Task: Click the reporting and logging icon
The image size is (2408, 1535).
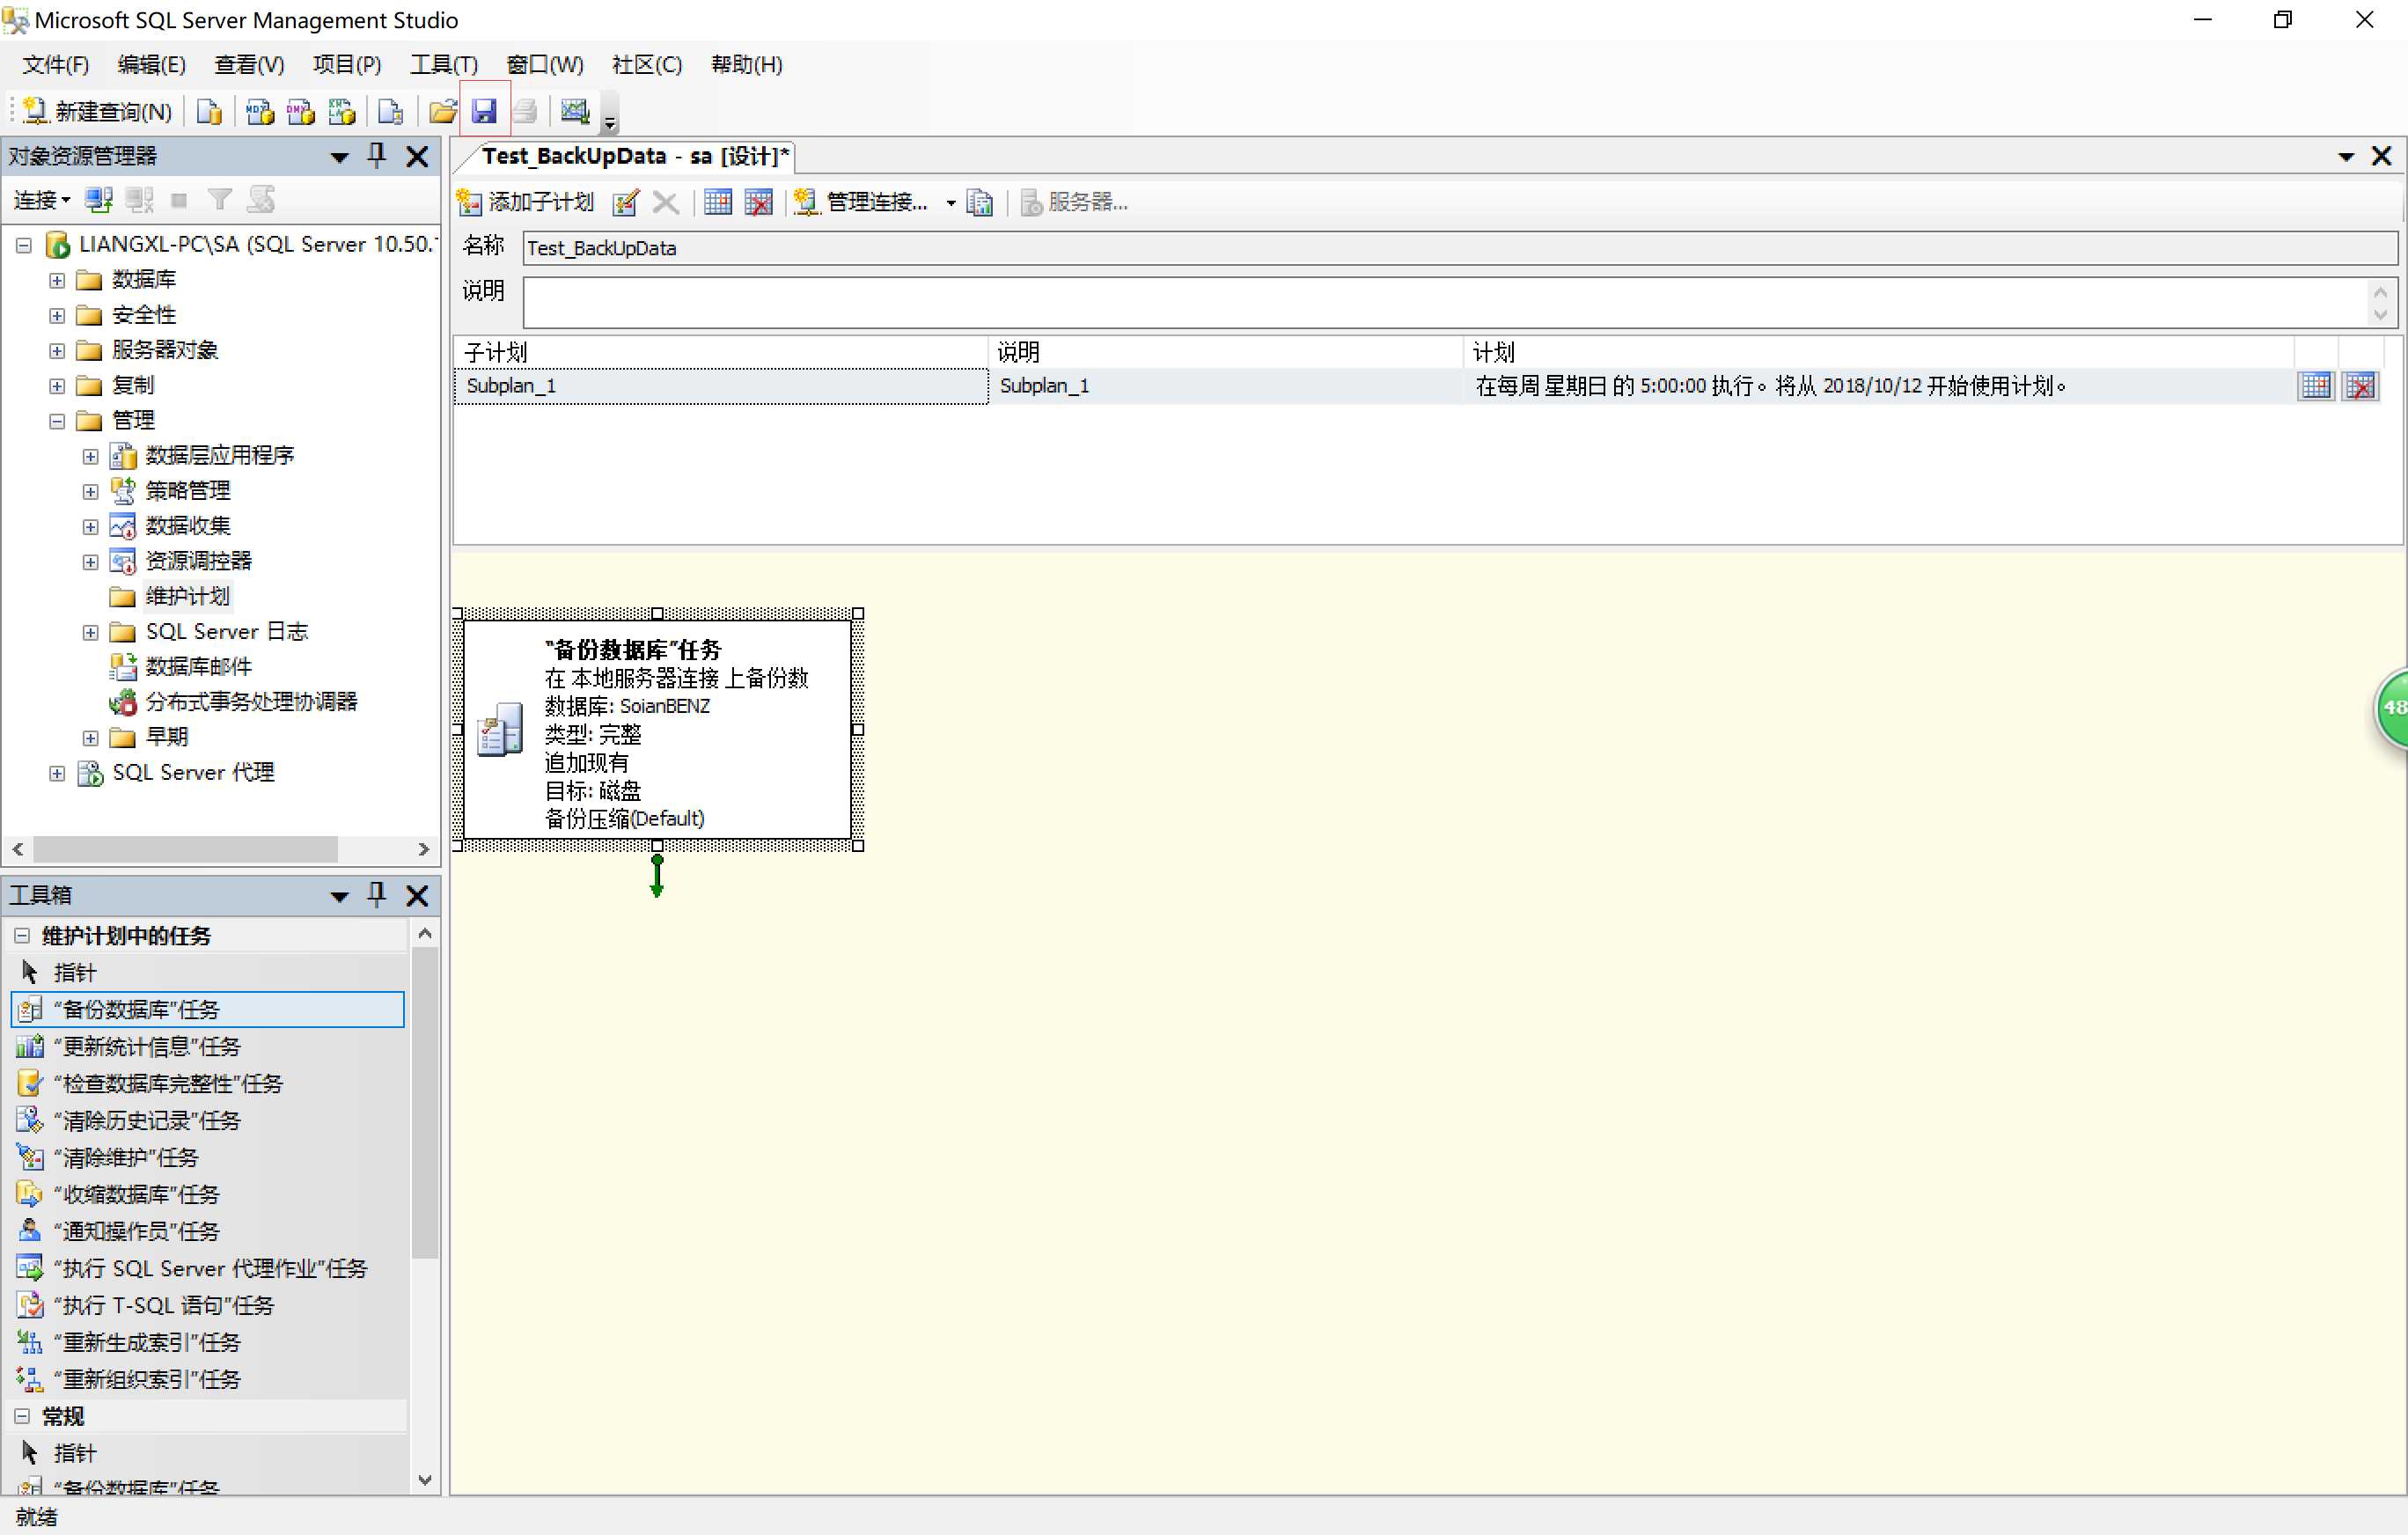Action: [x=981, y=202]
